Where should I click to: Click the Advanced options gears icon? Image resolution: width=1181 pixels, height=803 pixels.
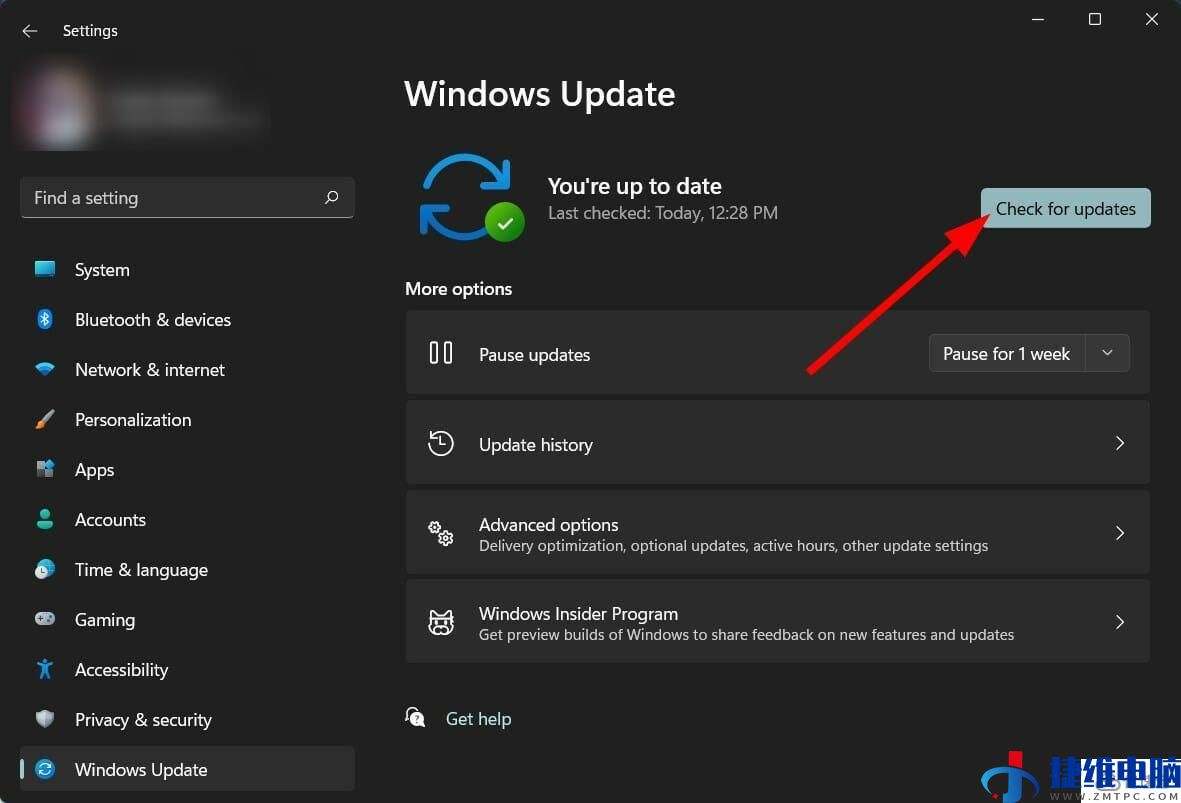[x=441, y=533]
